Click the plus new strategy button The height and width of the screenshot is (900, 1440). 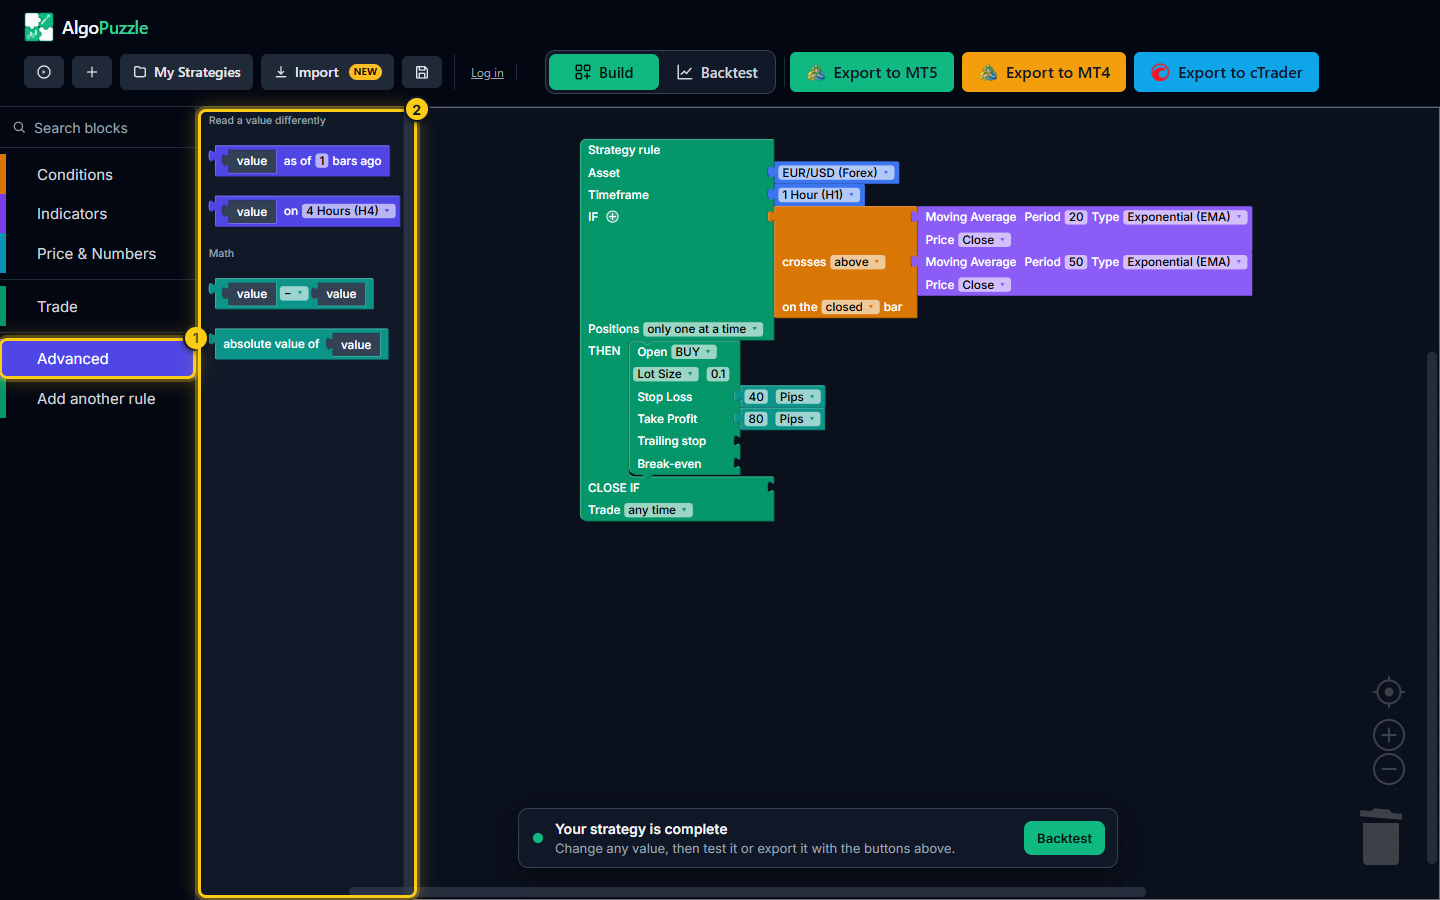(92, 72)
